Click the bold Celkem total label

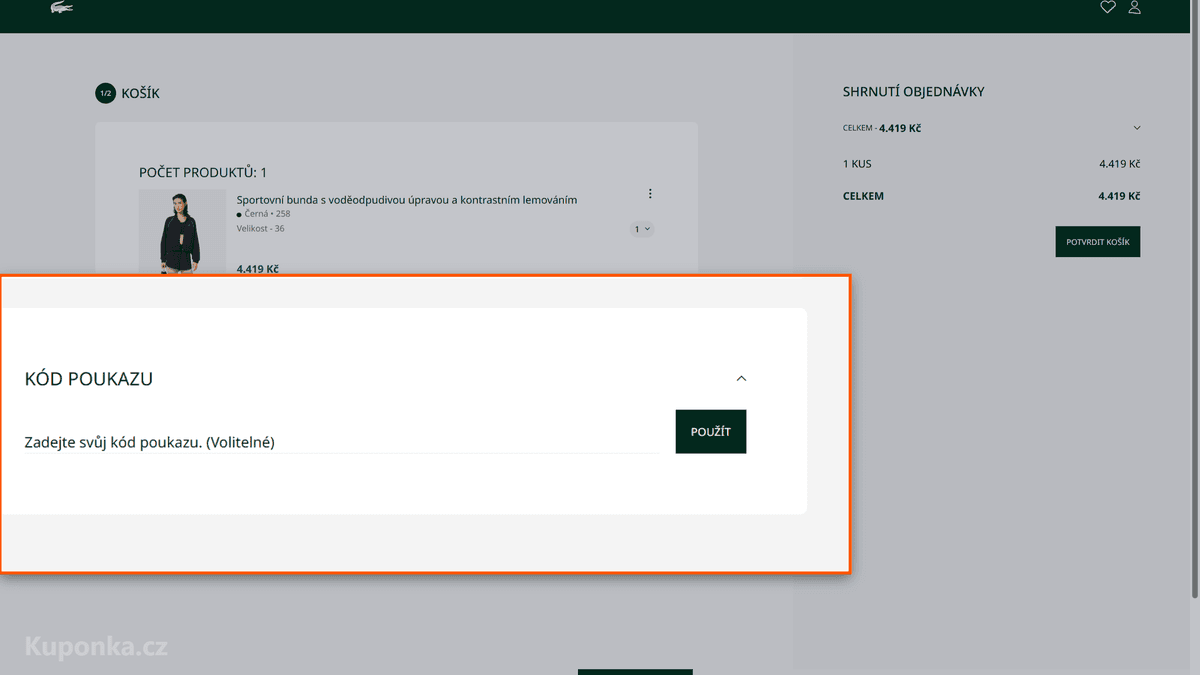(863, 196)
